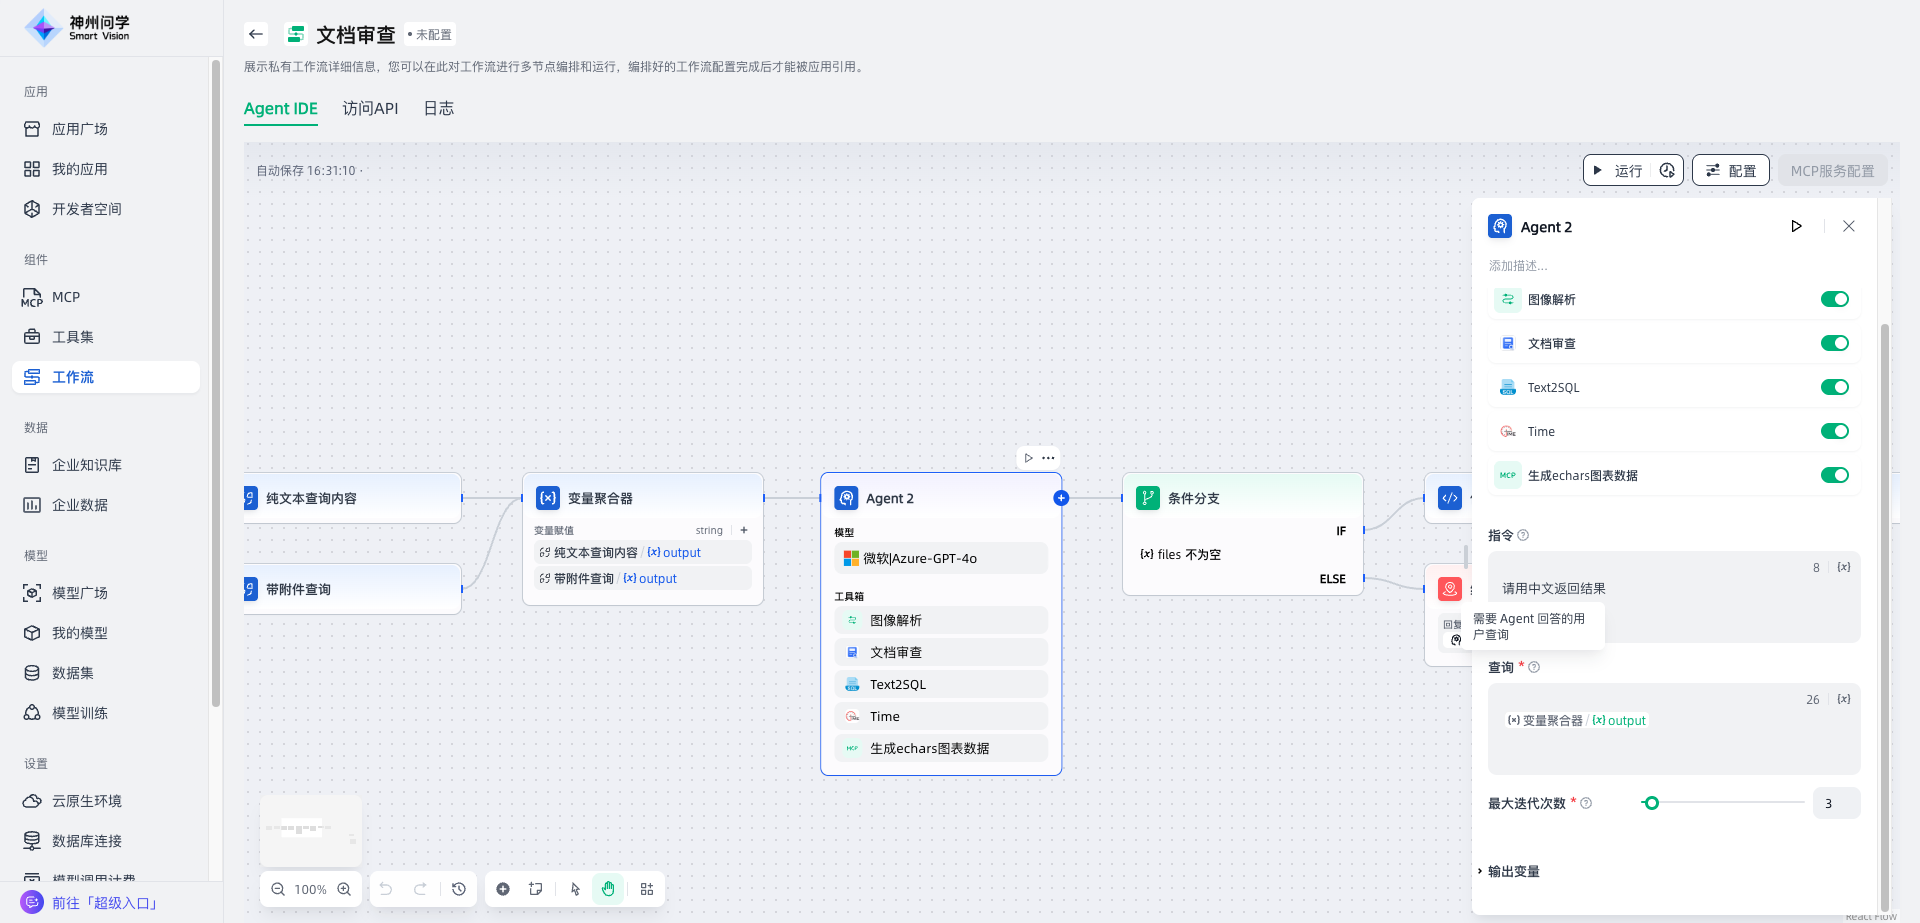Image resolution: width=1920 pixels, height=923 pixels.
Task: Click the back arrow next to 文档审查
Action: [x=256, y=34]
